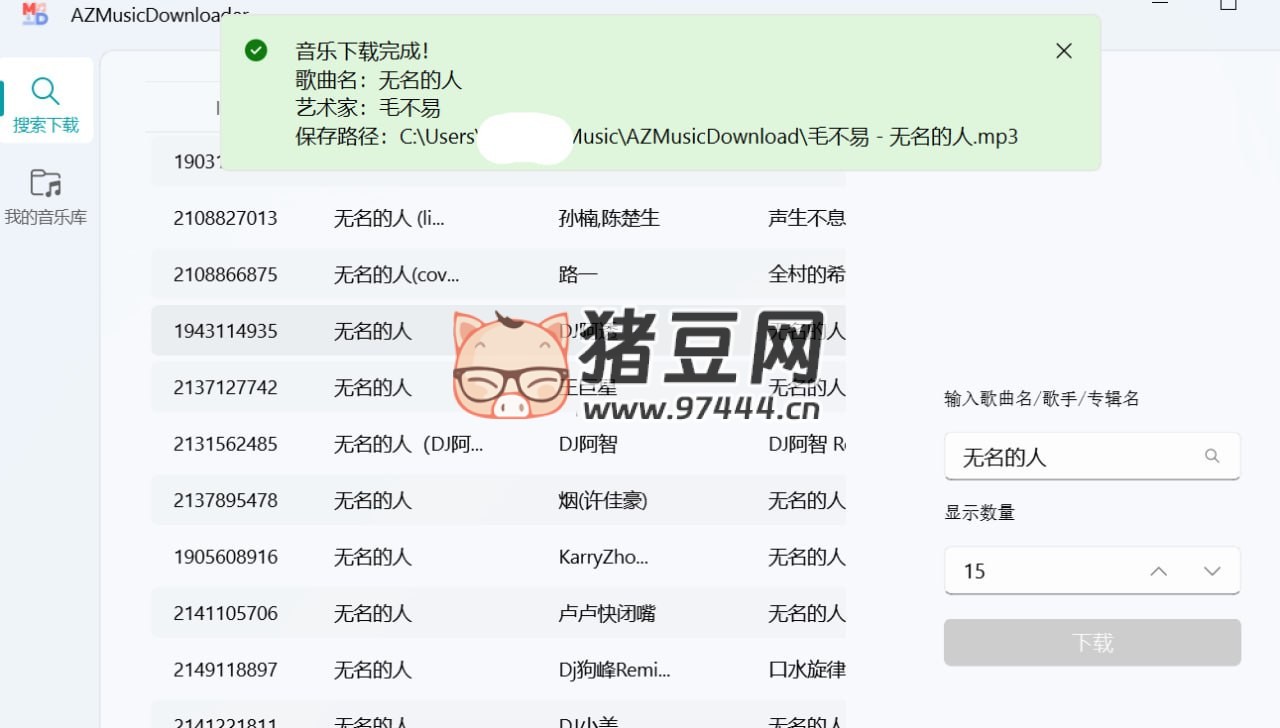Click the 显示数量 number box
This screenshot has height=728, width=1280.
(1040, 571)
